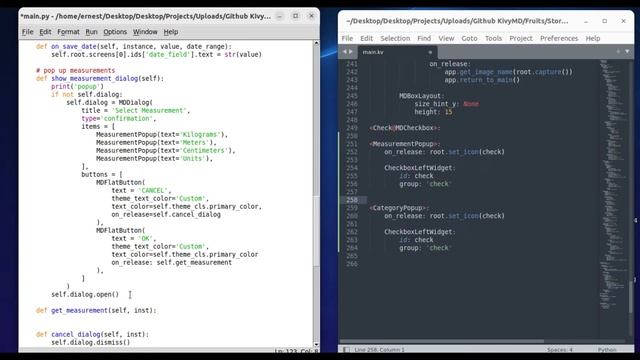The width and height of the screenshot is (640, 360).
Task: Click the new tab plus icon in Sublime
Action: click(618, 51)
